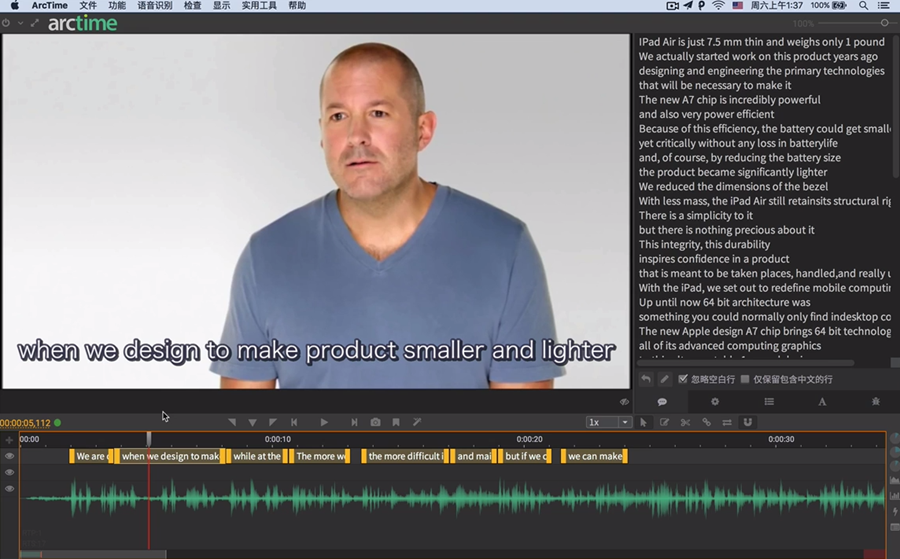
Task: Take a snapshot with the camera icon
Action: pos(375,423)
